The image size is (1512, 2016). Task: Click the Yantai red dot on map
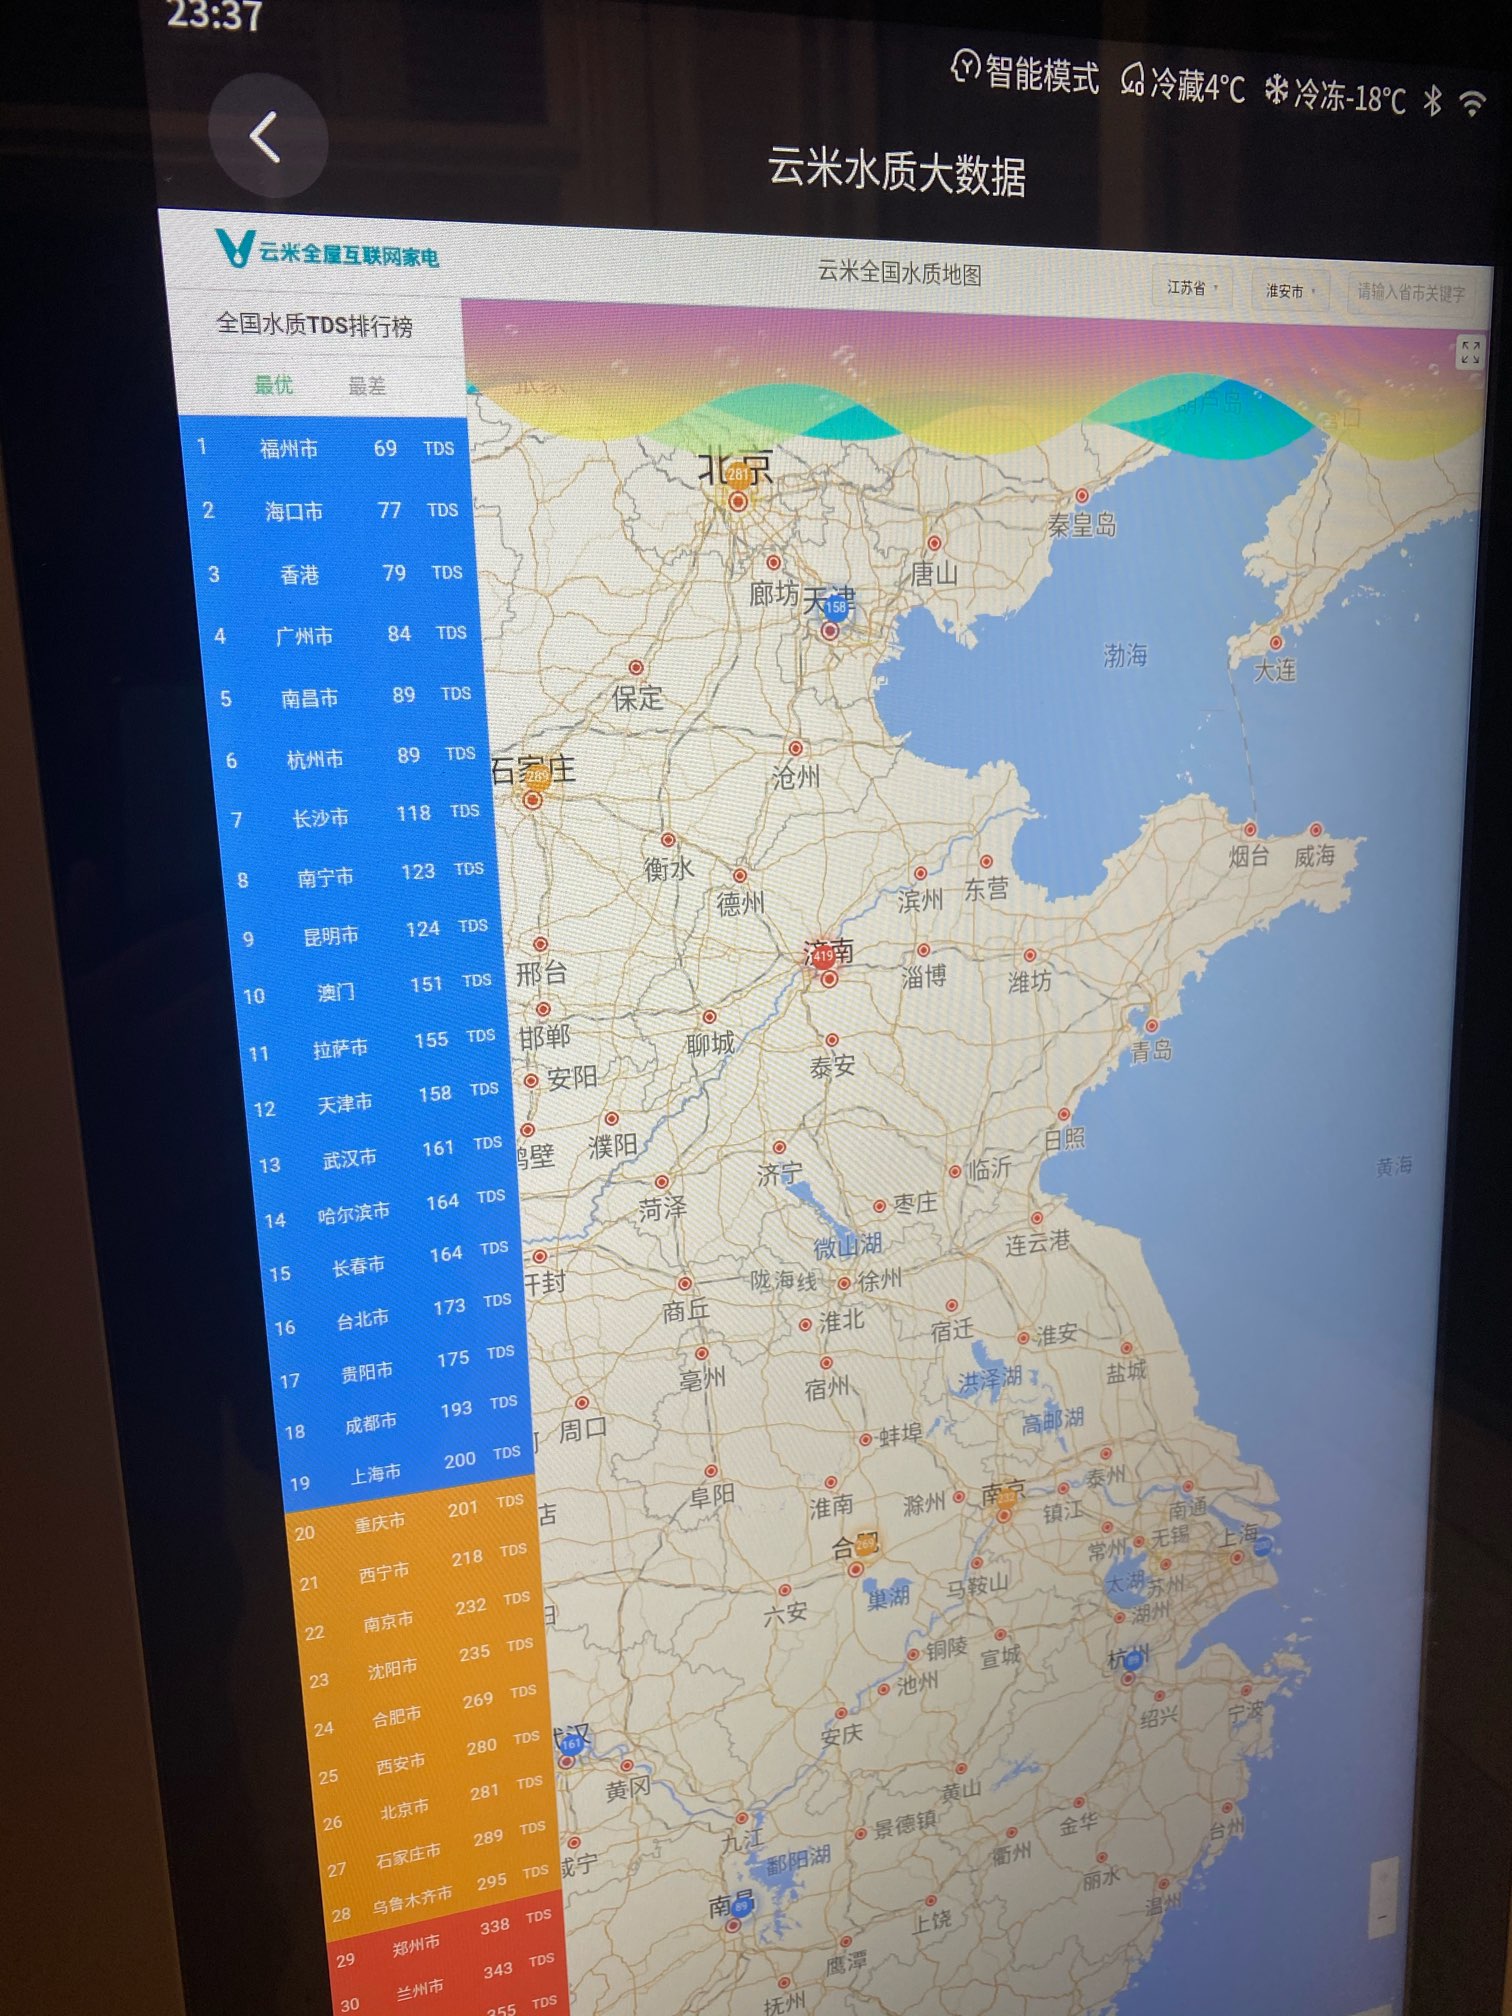pos(1250,830)
